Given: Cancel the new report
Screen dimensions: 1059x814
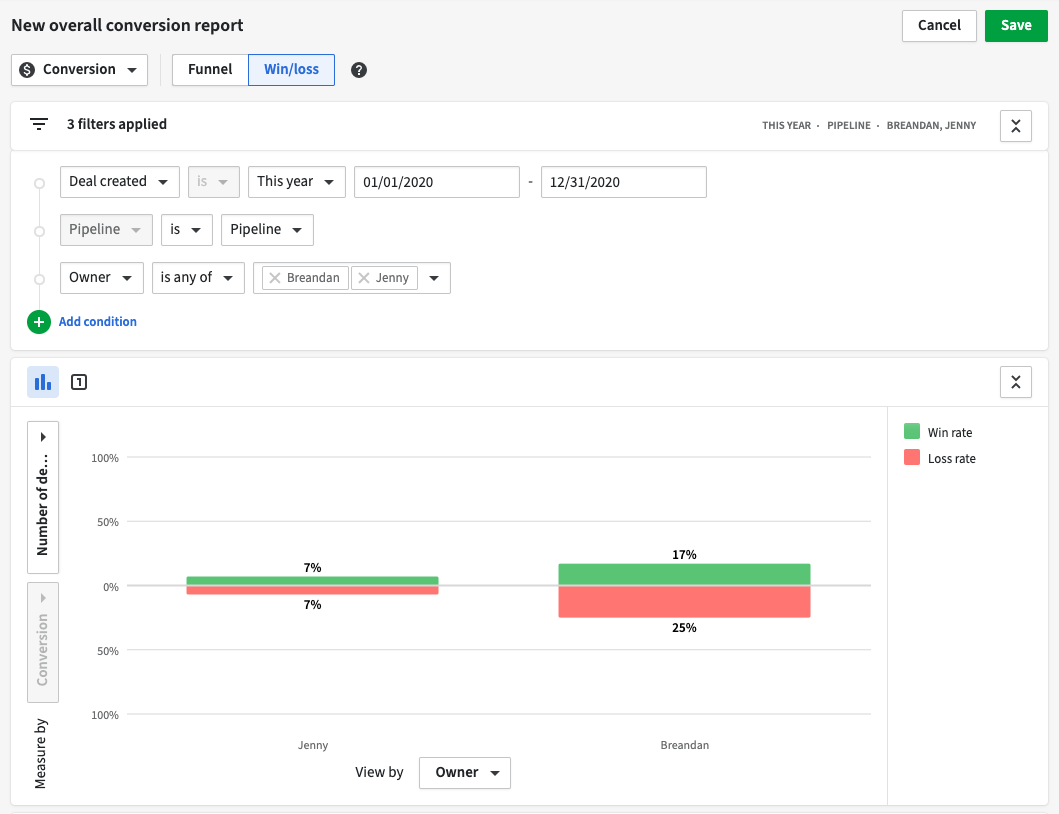Looking at the screenshot, I should [939, 26].
